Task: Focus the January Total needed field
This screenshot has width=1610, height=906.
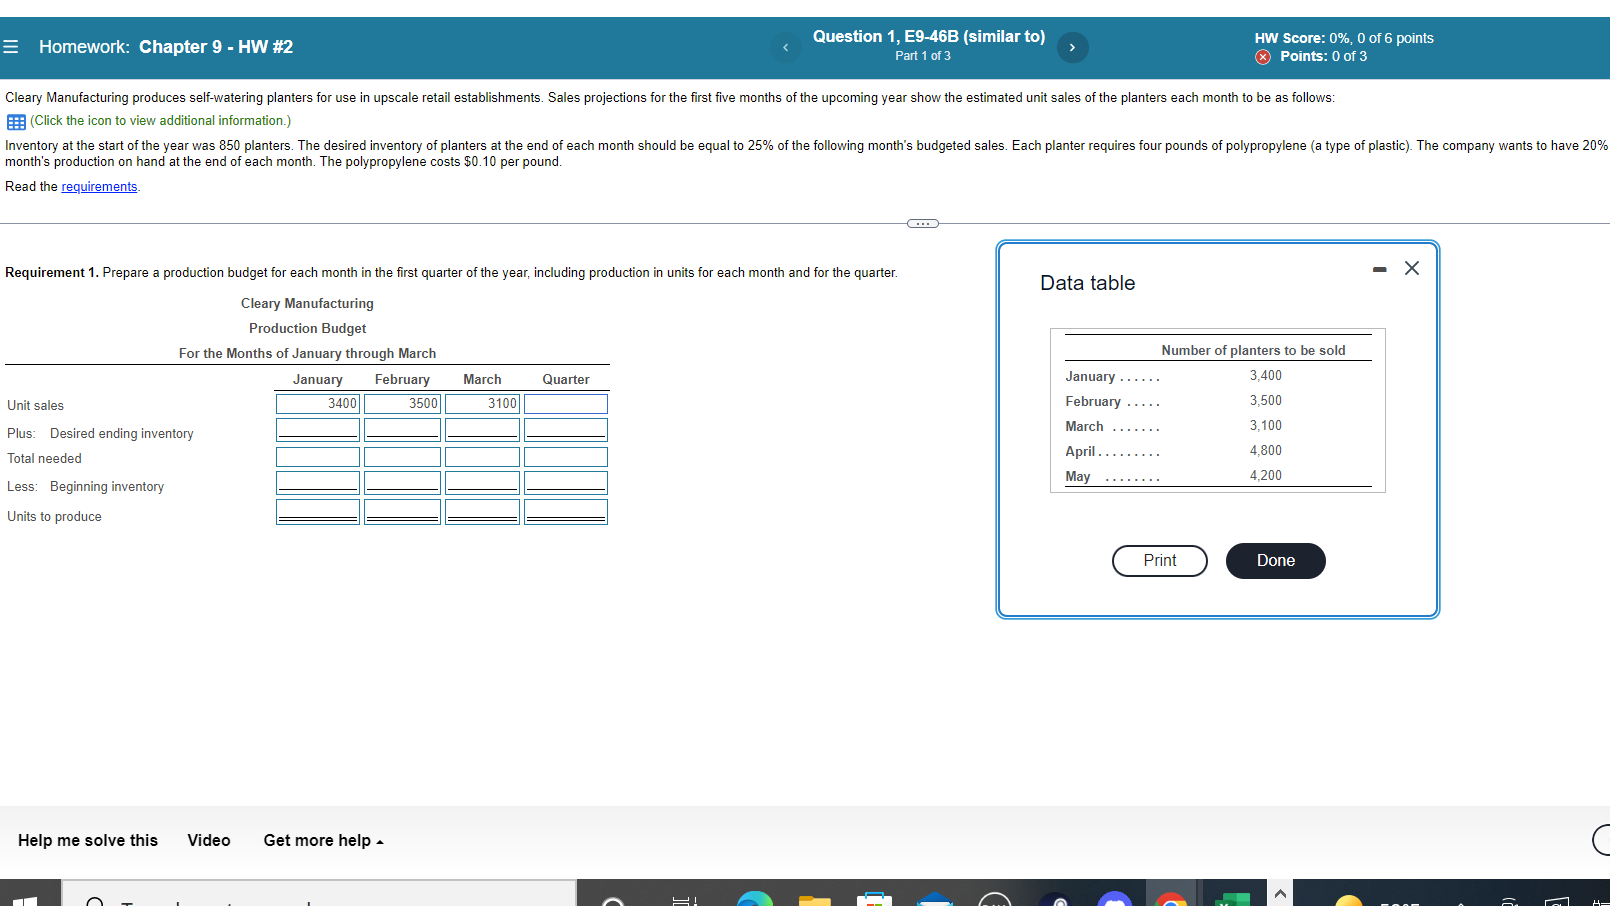Action: click(318, 457)
